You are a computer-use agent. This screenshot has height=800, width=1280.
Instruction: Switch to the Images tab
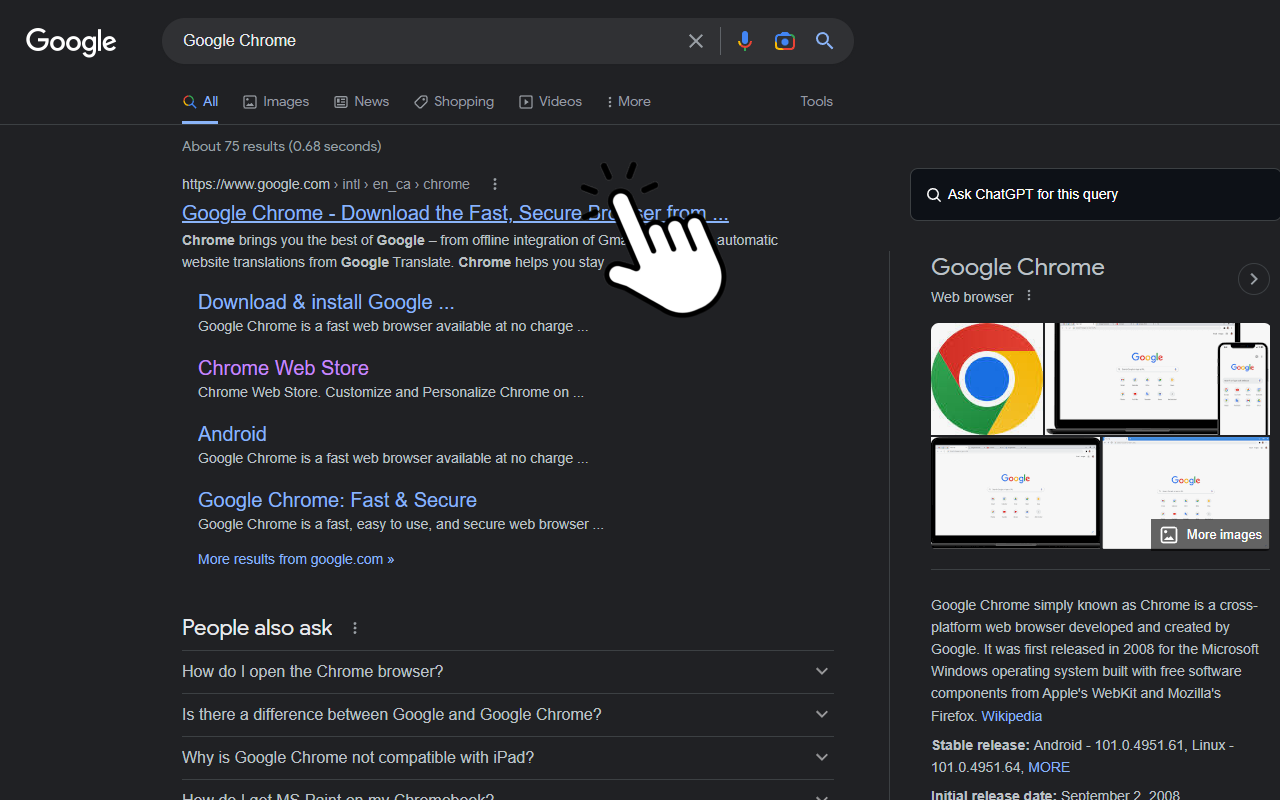[x=275, y=101]
